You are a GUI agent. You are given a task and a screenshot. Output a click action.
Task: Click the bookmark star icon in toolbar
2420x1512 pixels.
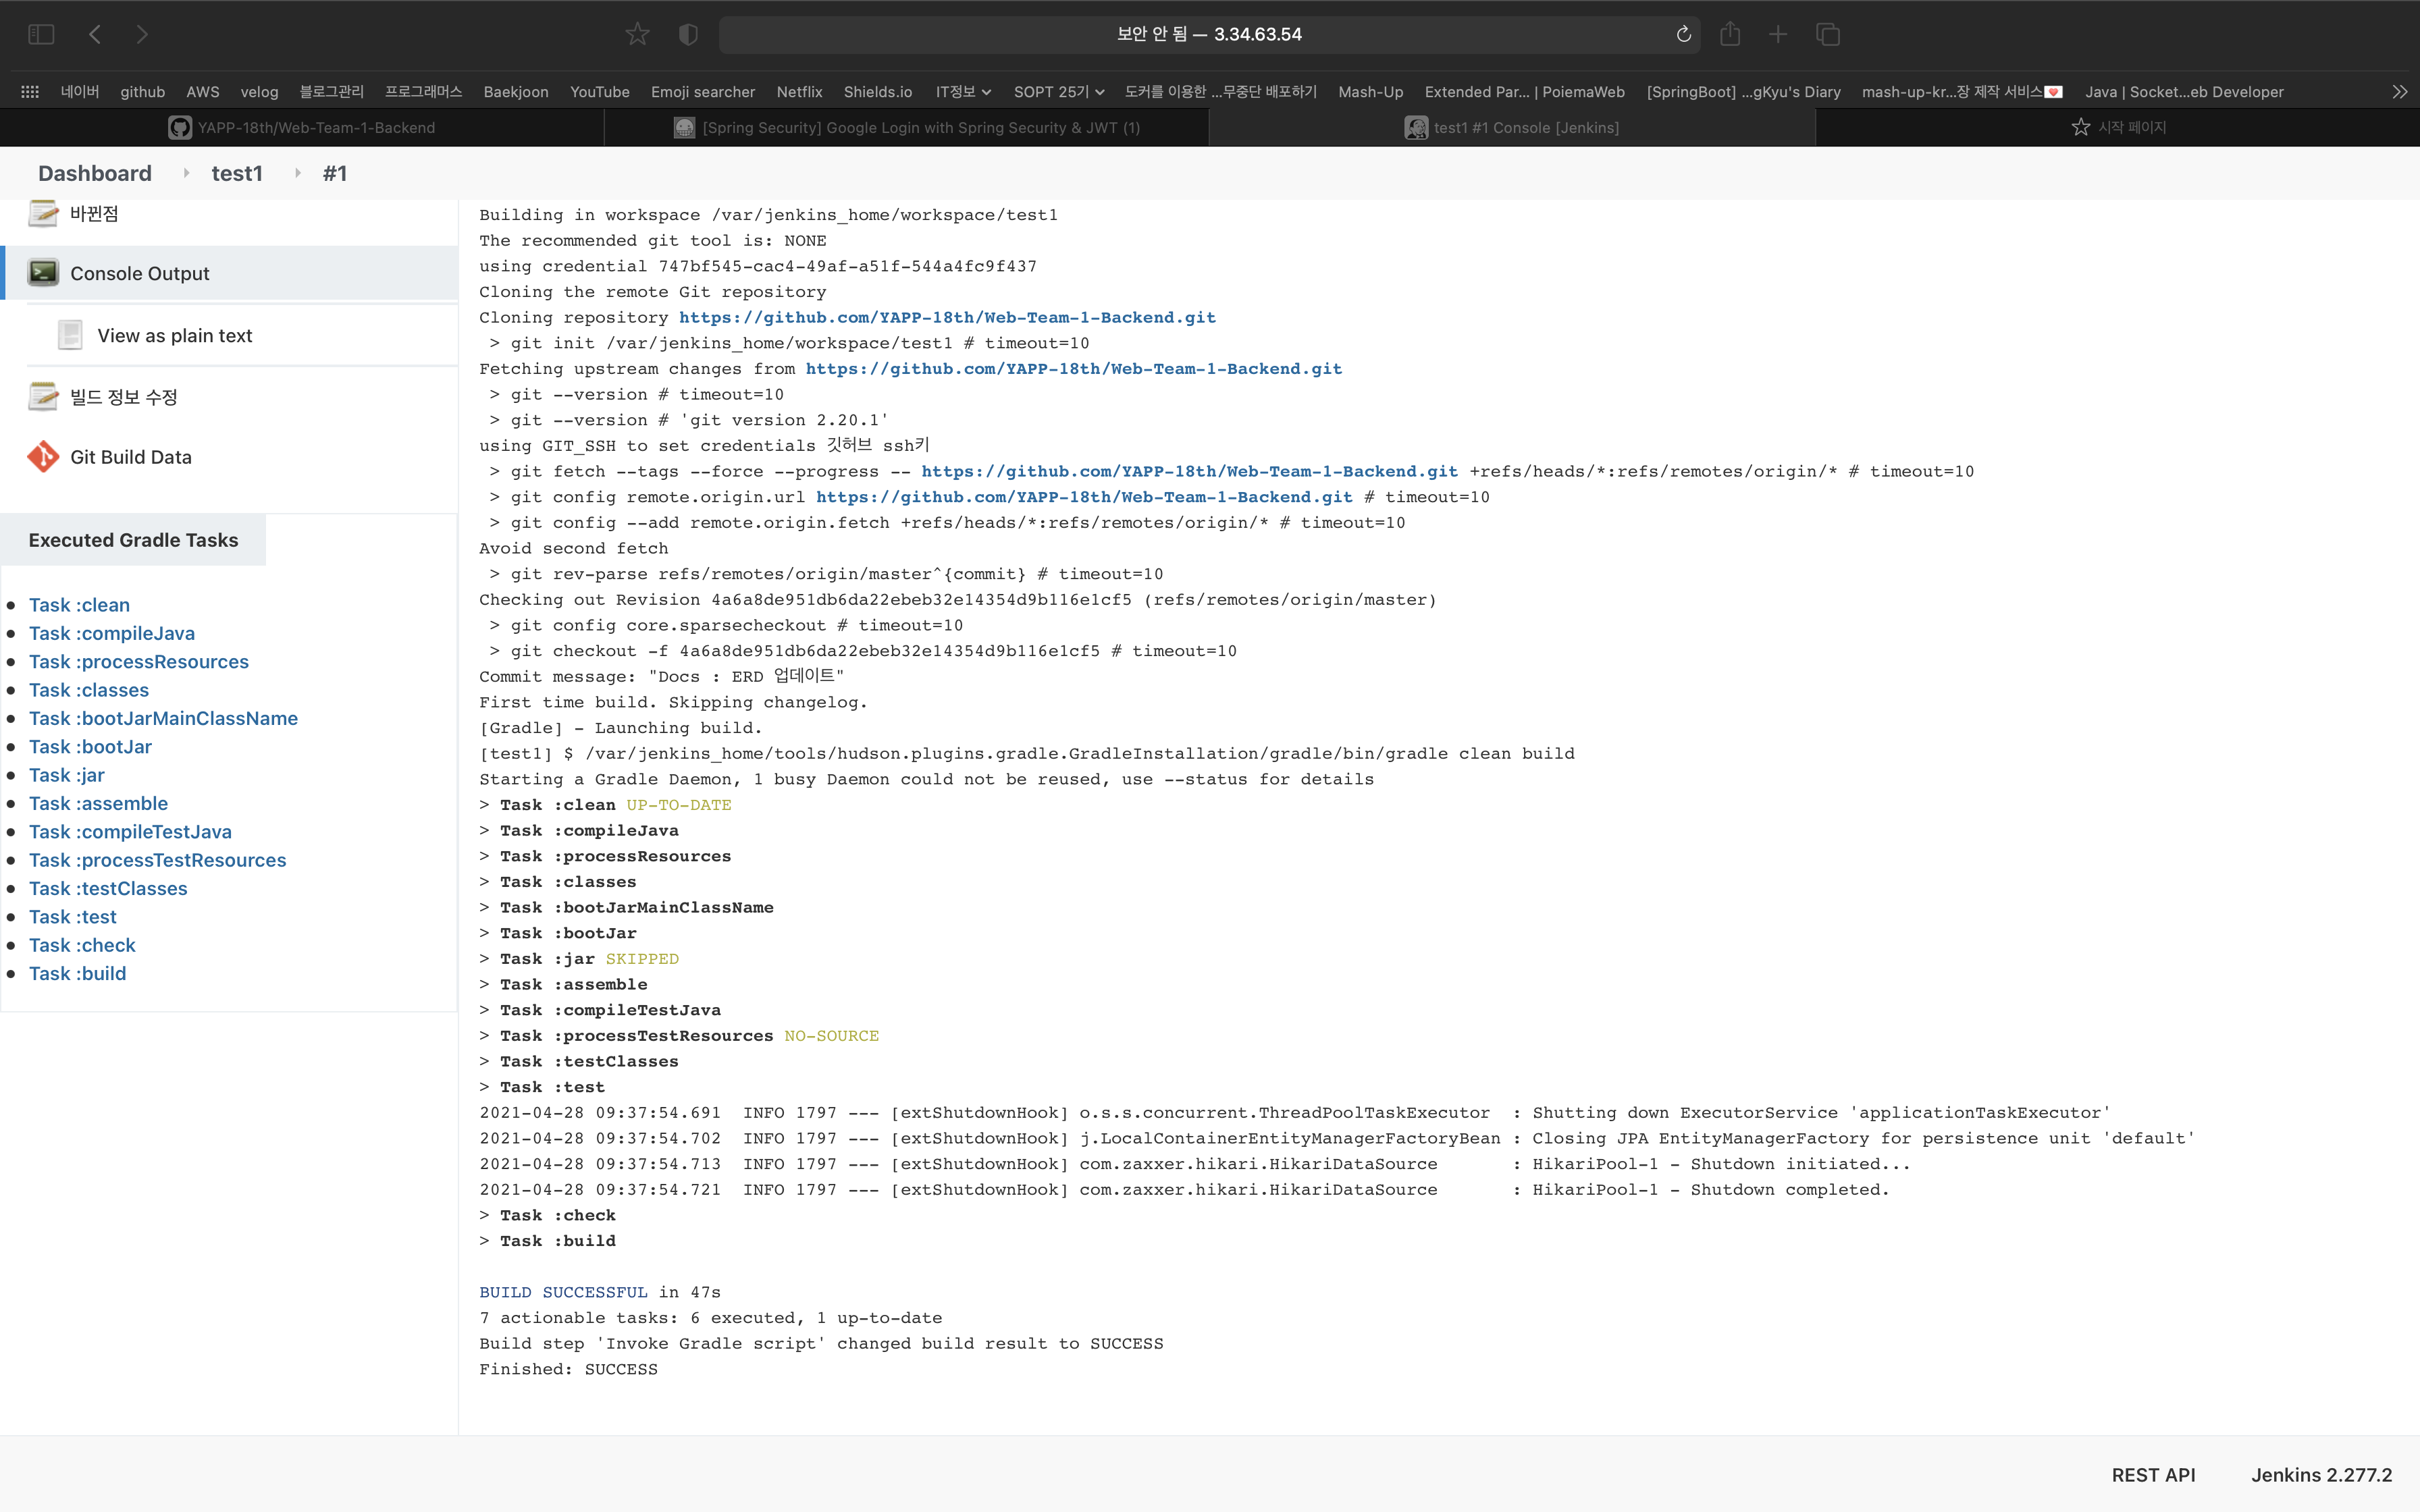(637, 34)
